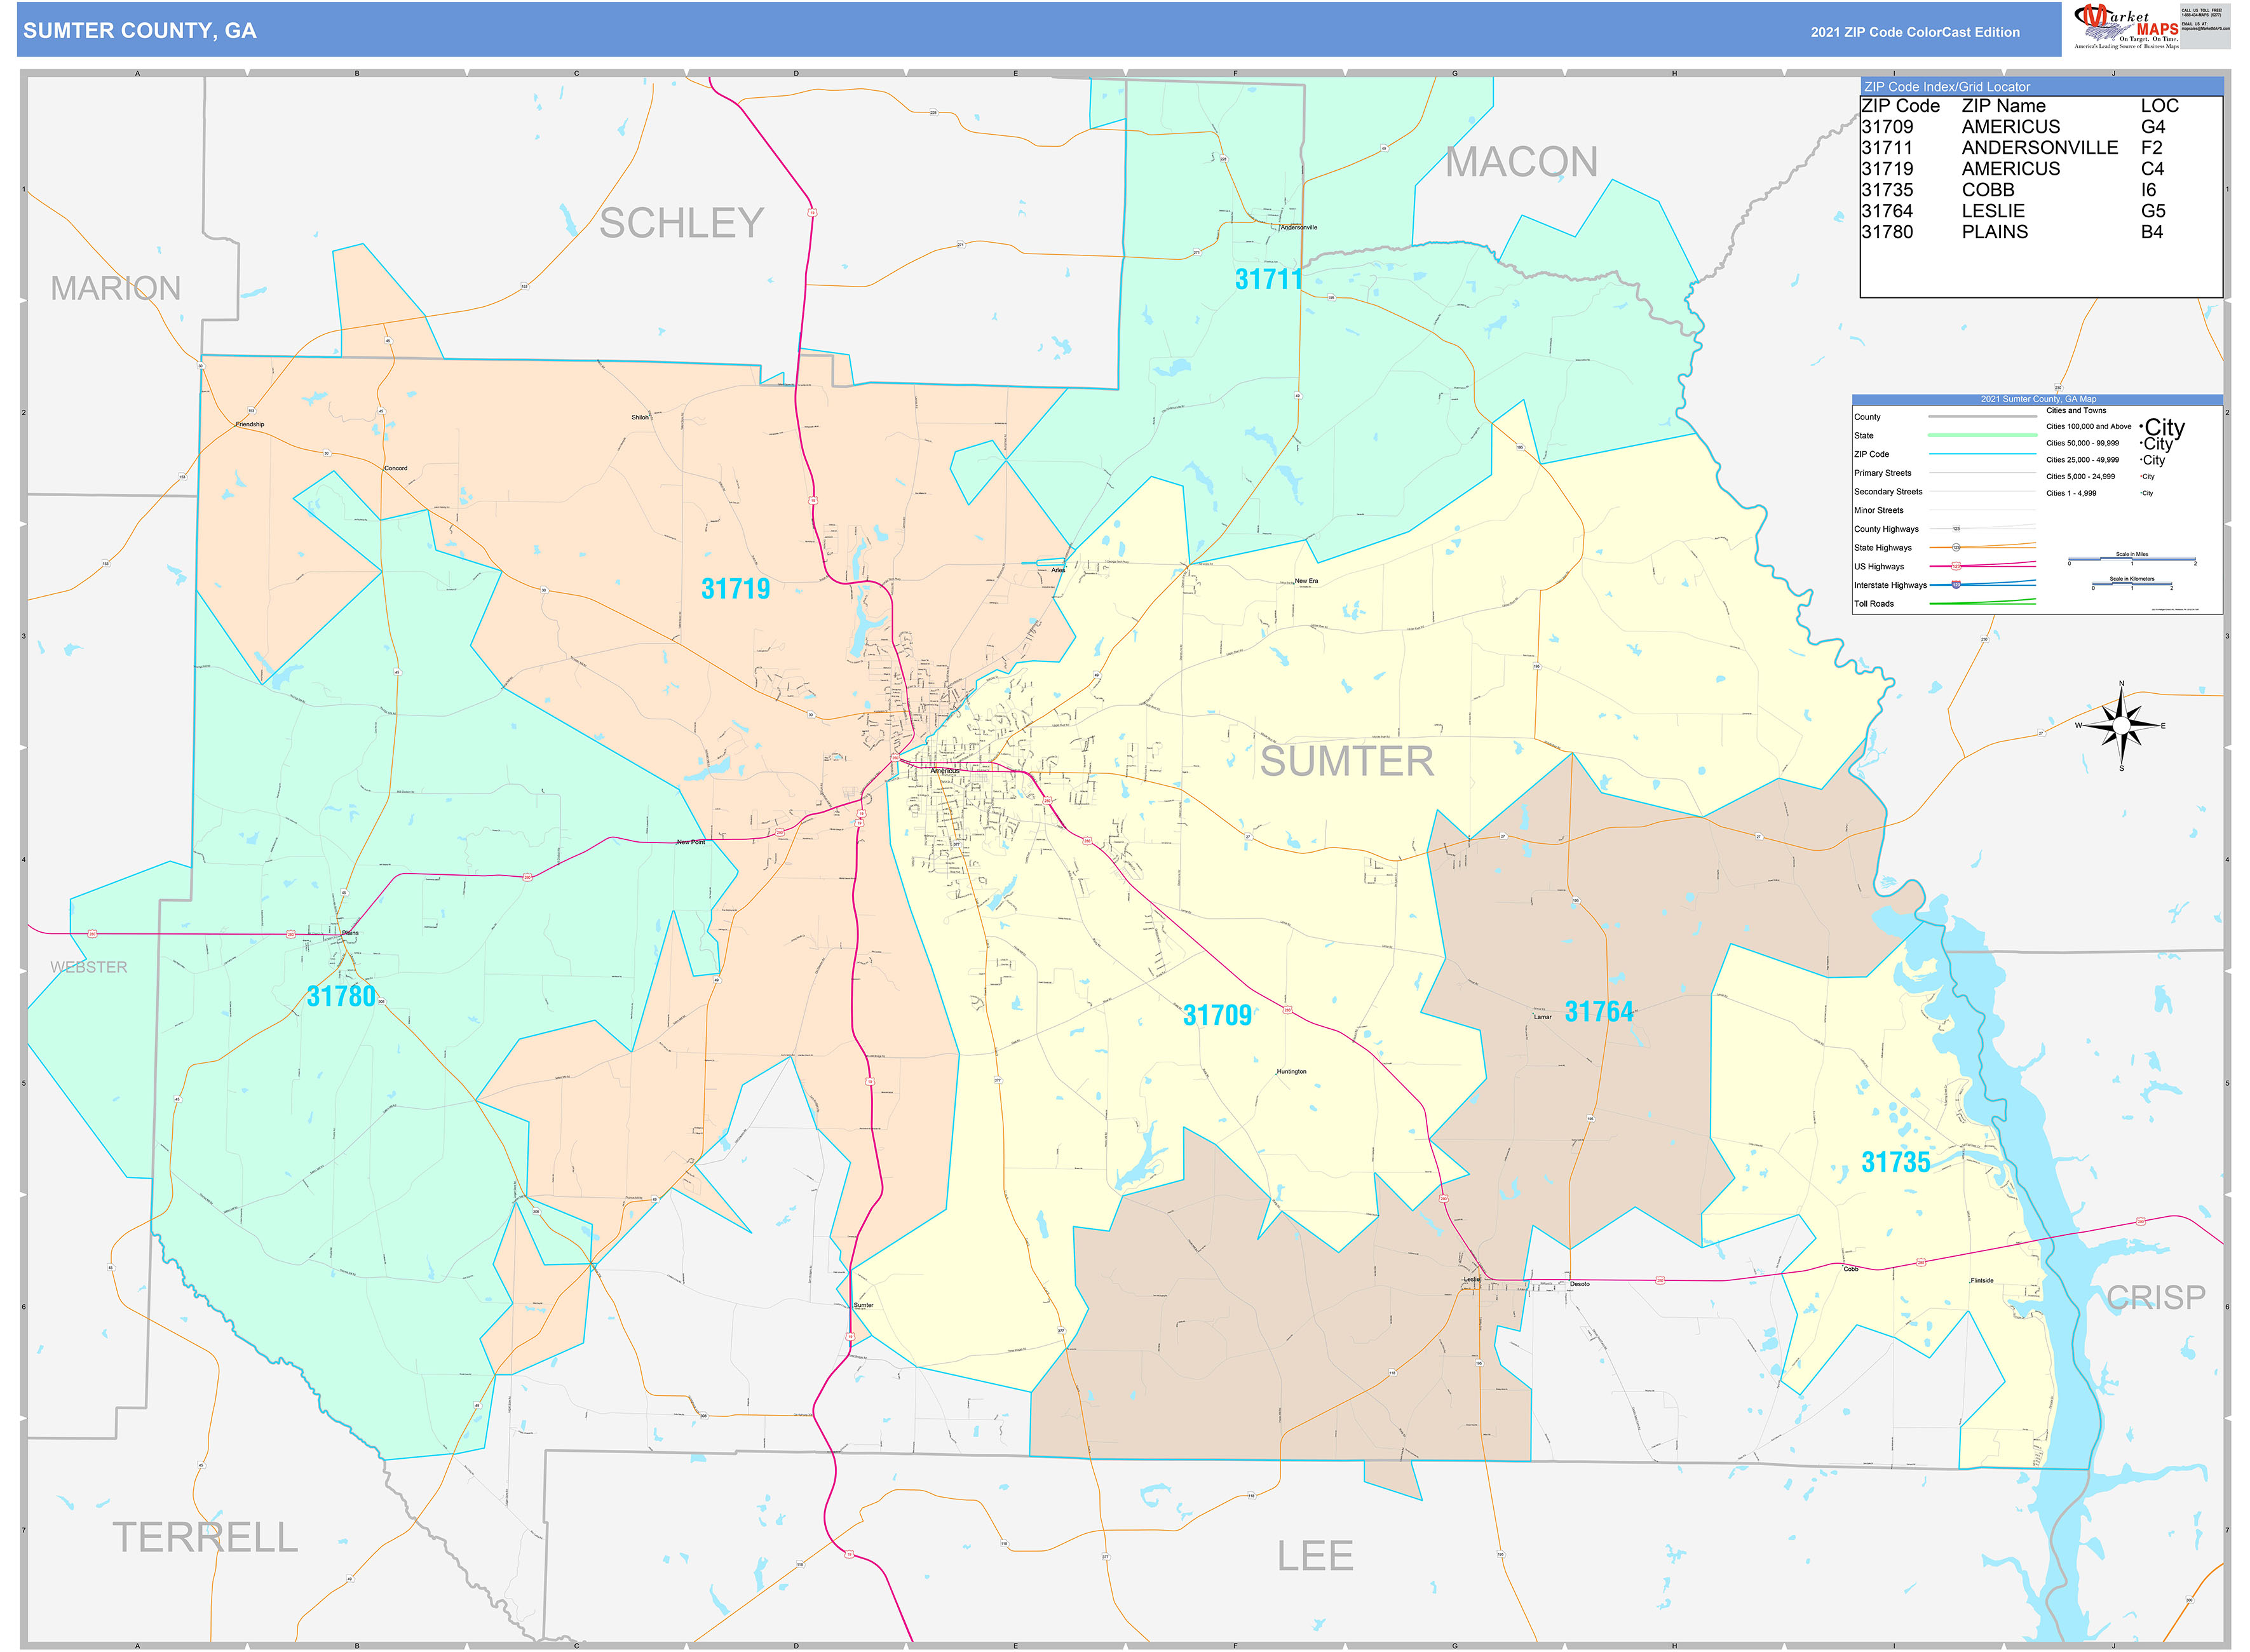Image resolution: width=2250 pixels, height=1652 pixels.
Task: Click the Interstate Highways shield icon
Action: (1957, 586)
